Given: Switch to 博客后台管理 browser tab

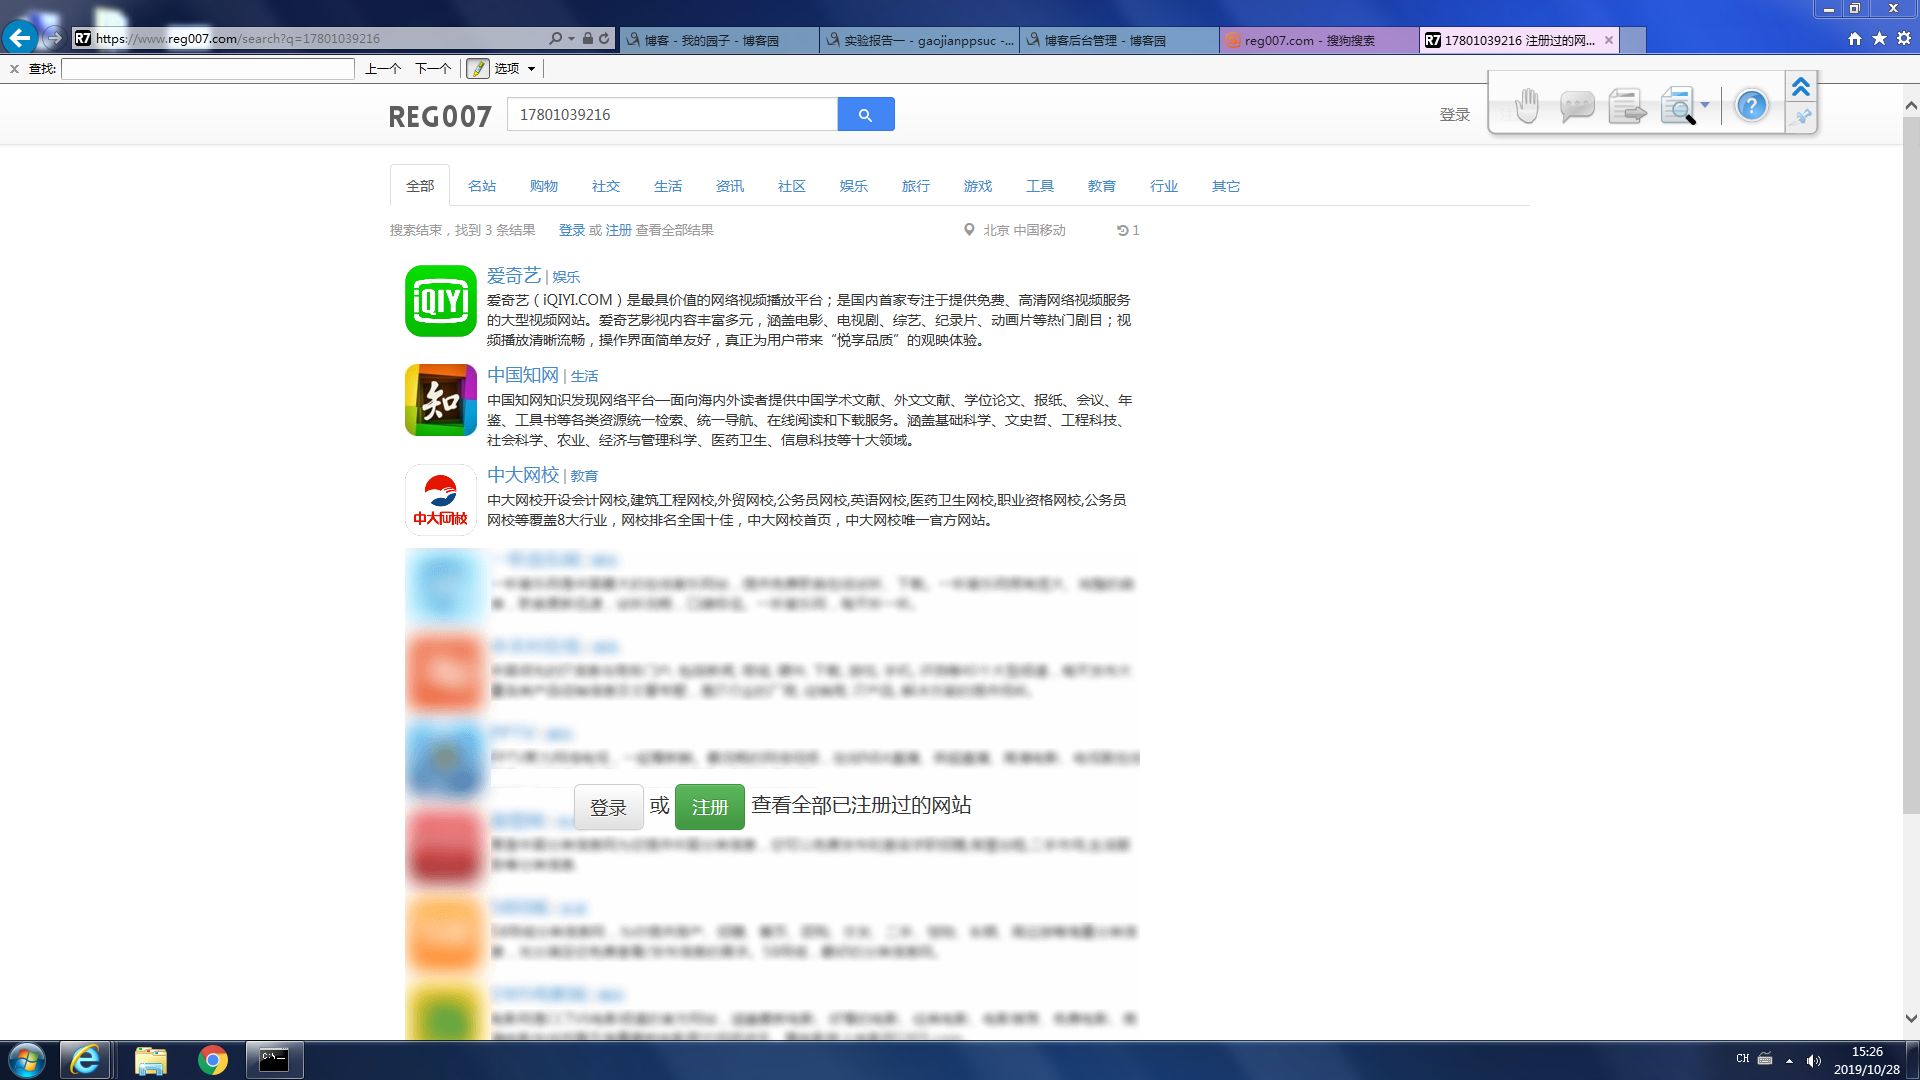Looking at the screenshot, I should (x=1118, y=40).
